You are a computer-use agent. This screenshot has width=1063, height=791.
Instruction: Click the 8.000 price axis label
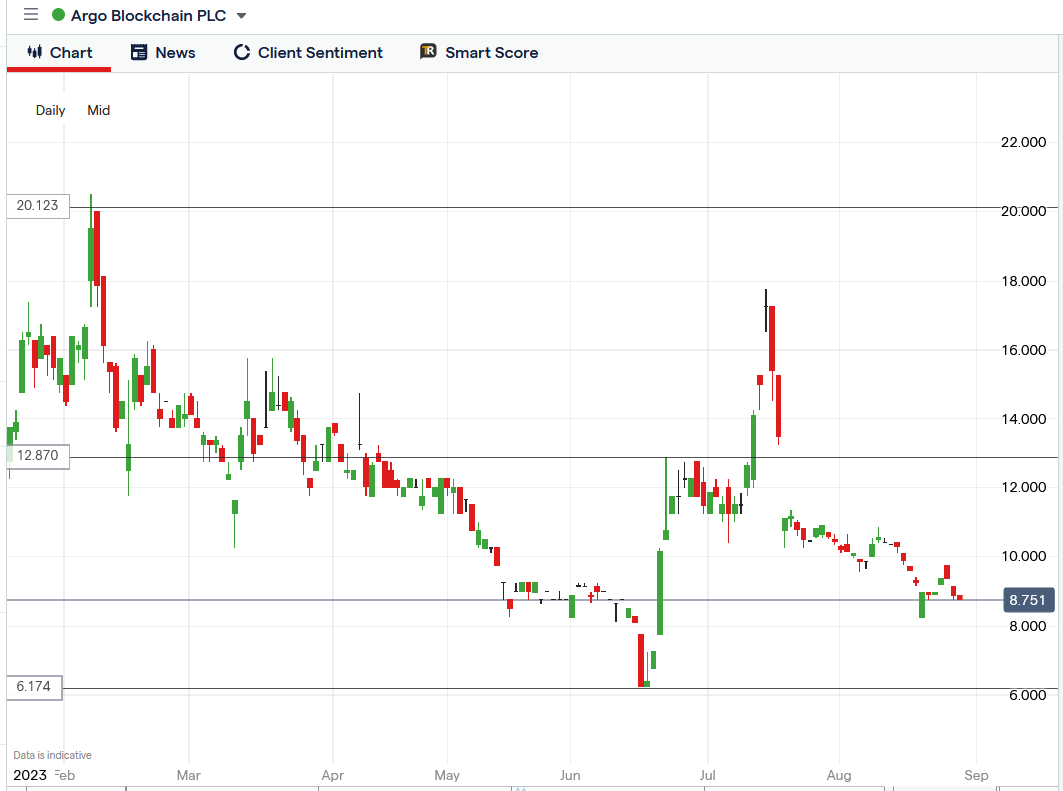click(x=1028, y=626)
